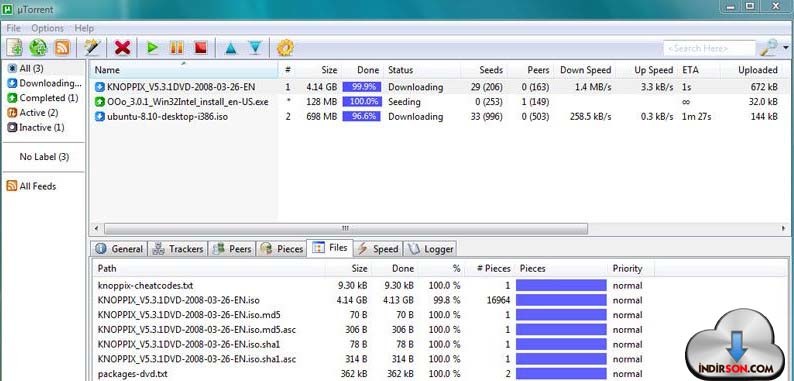Image resolution: width=794 pixels, height=381 pixels.
Task: Open the File menu
Action: [14, 28]
